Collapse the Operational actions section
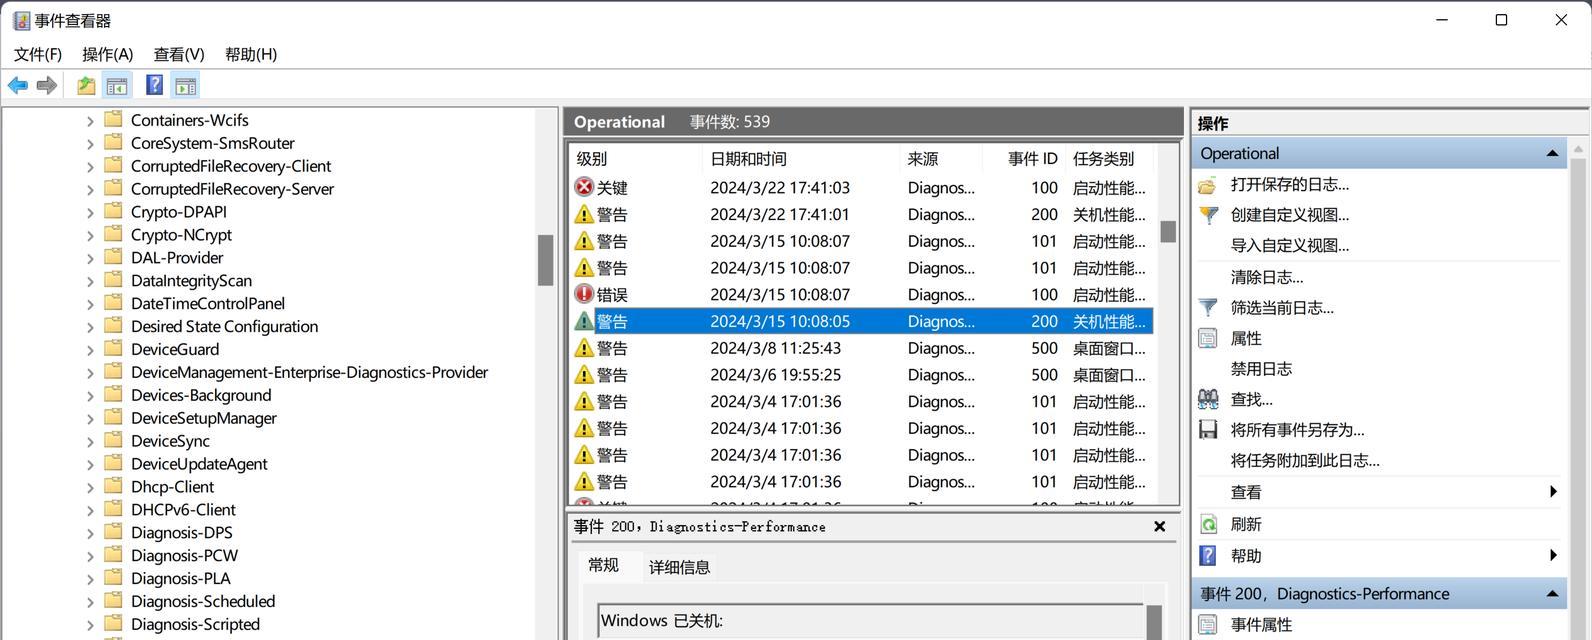 coord(1552,153)
